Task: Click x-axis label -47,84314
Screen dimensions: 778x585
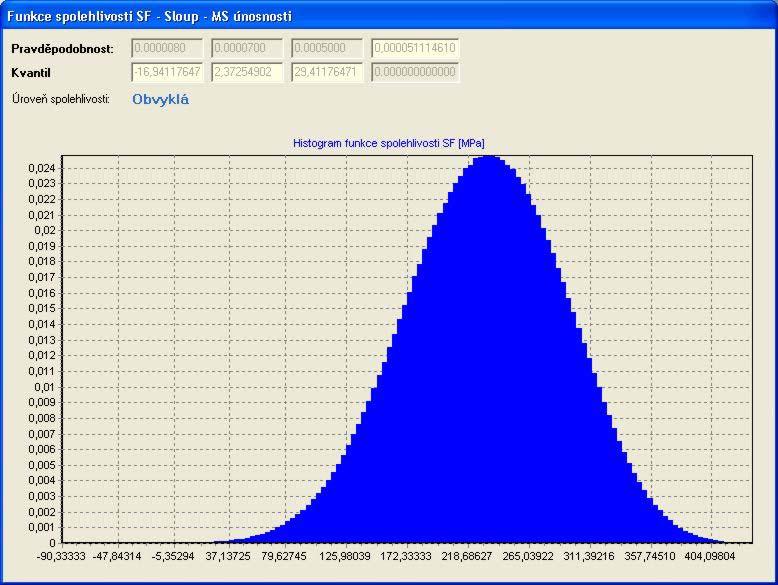Action: click(117, 556)
